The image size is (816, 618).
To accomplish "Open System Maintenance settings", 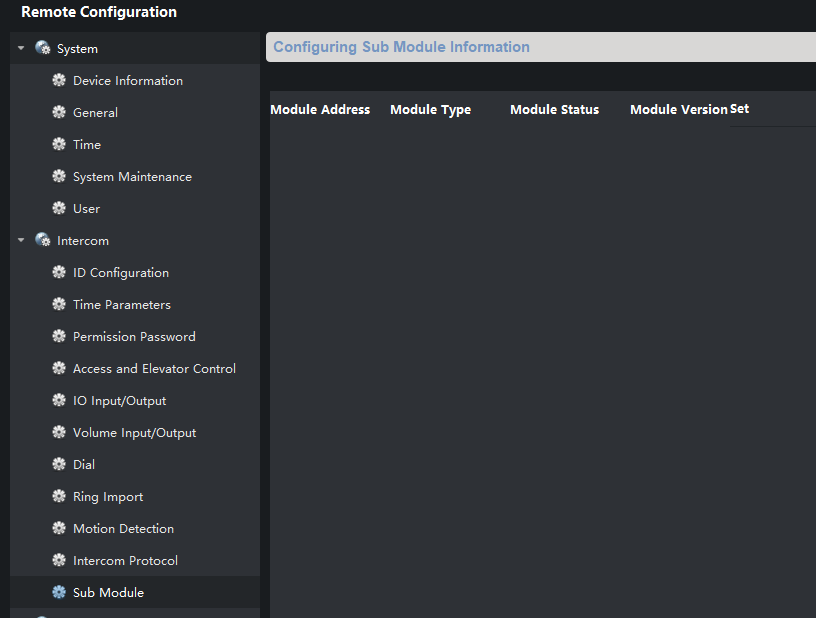I will pos(132,177).
